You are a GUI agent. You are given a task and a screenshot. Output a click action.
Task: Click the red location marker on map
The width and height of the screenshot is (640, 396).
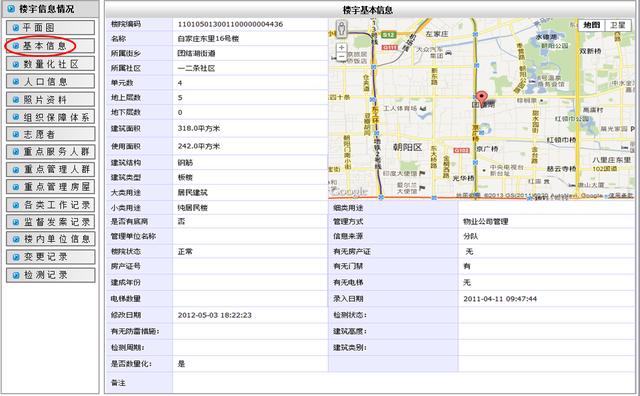[x=482, y=98]
